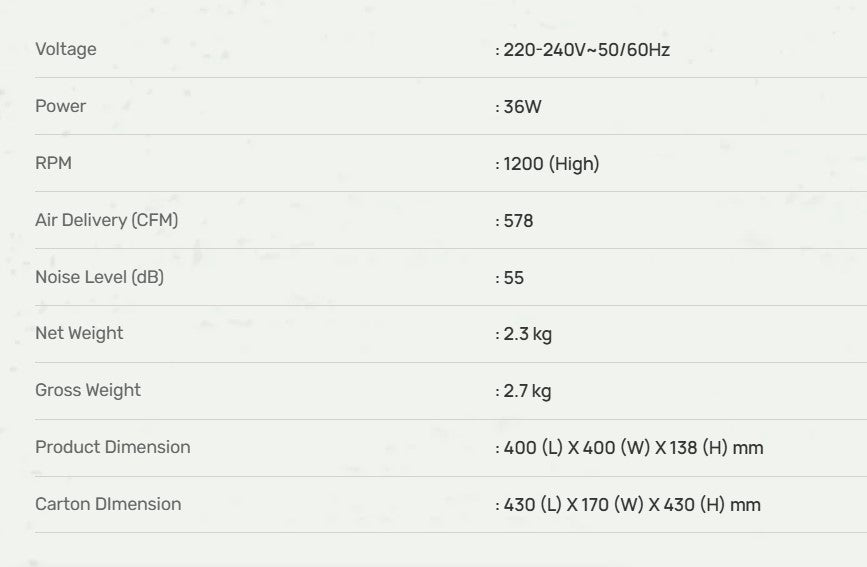Click the 138 (H) product height value

698,448
